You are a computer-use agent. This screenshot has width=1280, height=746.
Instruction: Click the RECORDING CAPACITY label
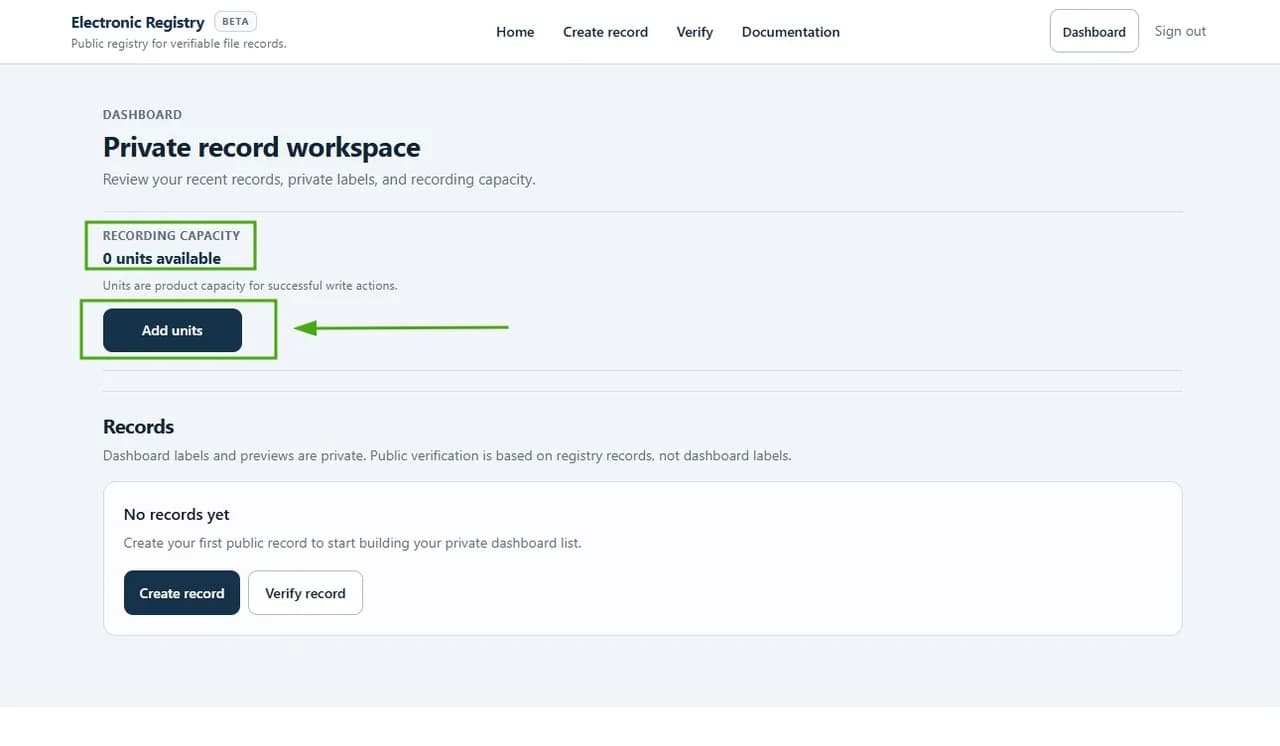tap(171, 236)
